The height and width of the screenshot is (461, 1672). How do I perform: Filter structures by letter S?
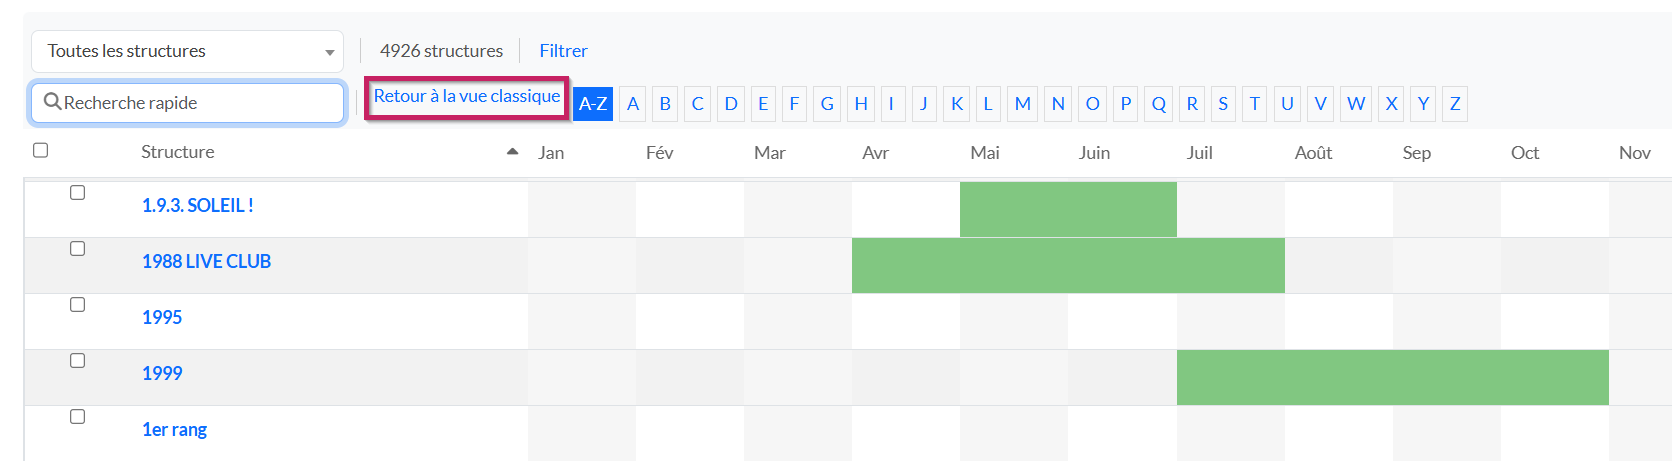[1222, 103]
